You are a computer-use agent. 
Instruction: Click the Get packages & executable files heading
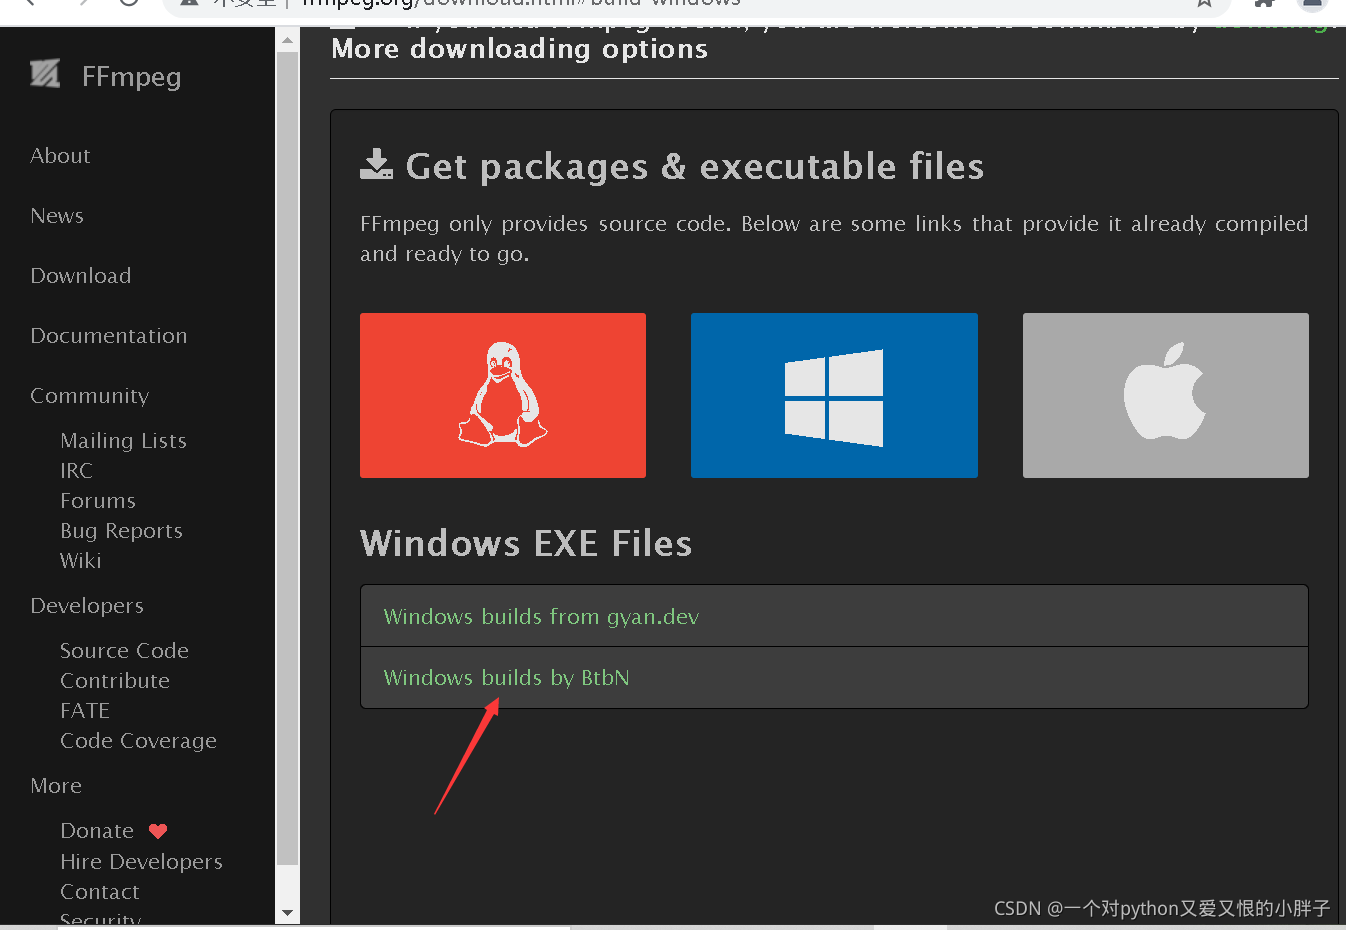[694, 166]
